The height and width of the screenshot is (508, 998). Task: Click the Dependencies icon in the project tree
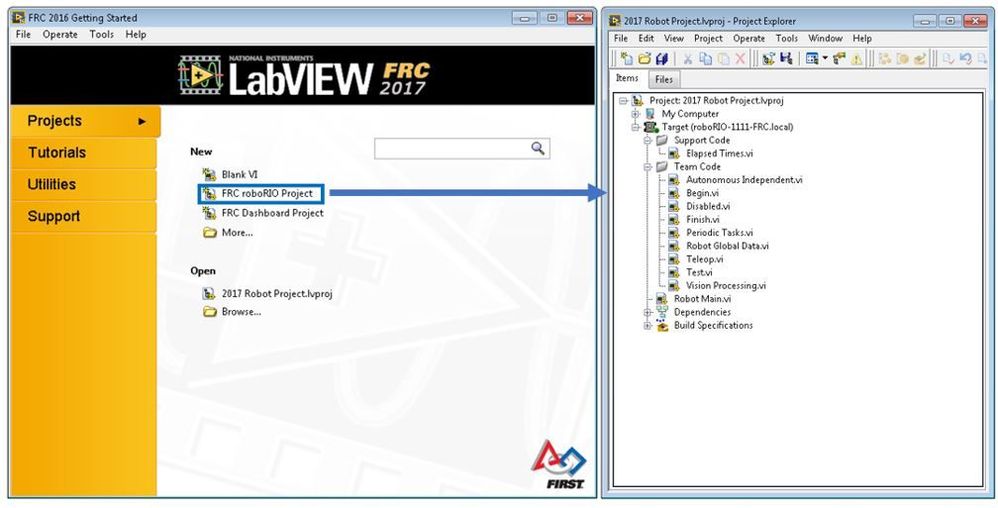[x=663, y=312]
